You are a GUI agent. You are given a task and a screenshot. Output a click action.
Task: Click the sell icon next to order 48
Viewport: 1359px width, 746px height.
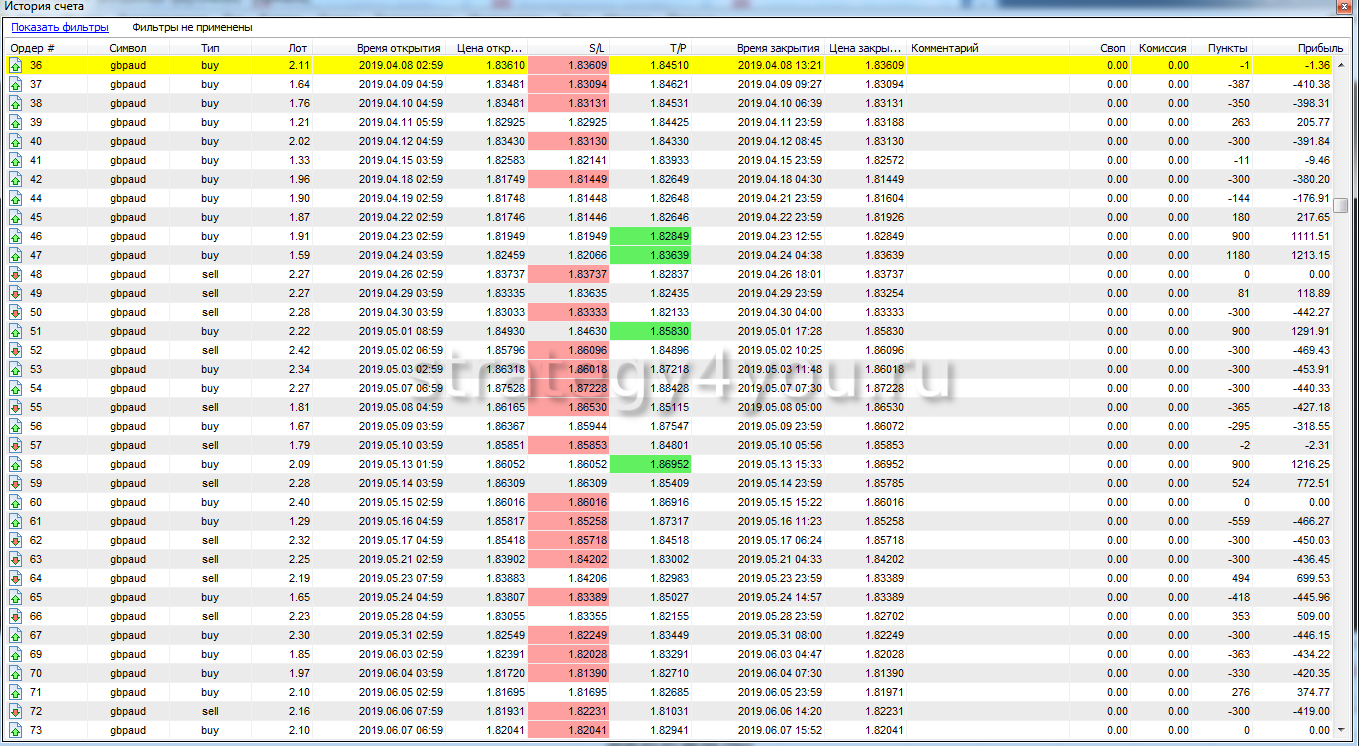point(16,274)
